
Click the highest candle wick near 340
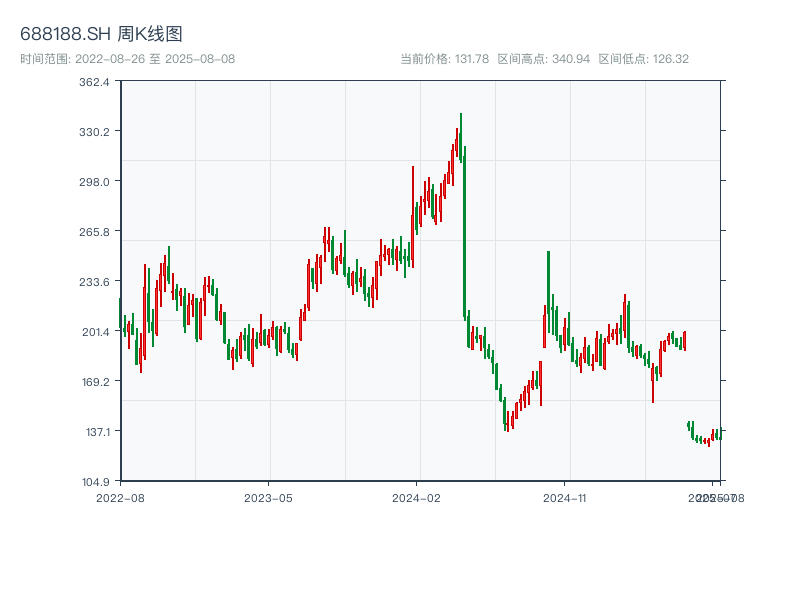coord(461,116)
